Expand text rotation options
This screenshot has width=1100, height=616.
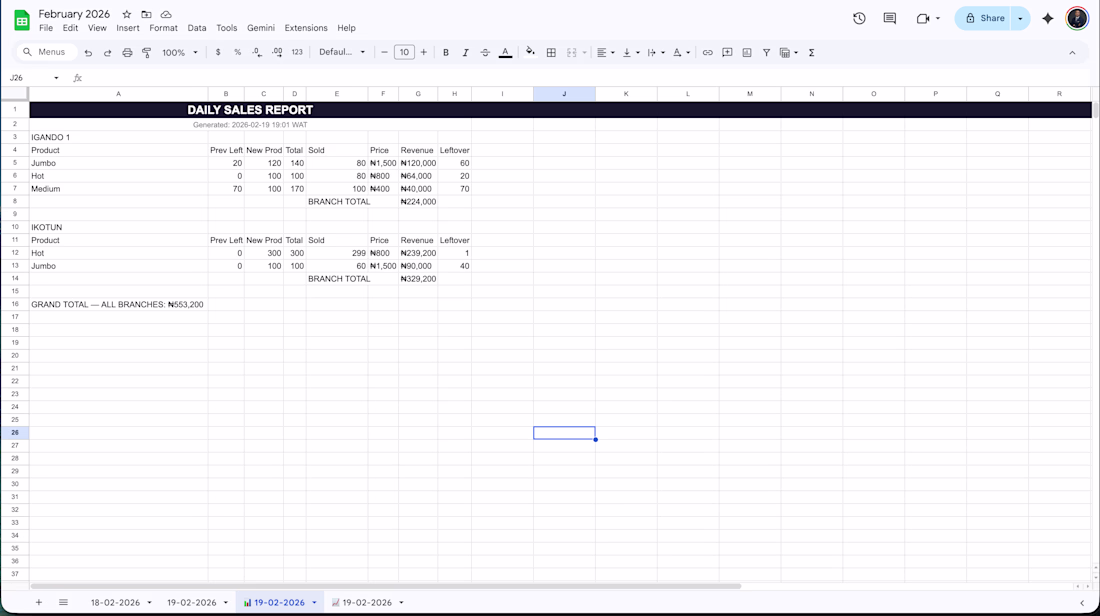pyautogui.click(x=688, y=53)
